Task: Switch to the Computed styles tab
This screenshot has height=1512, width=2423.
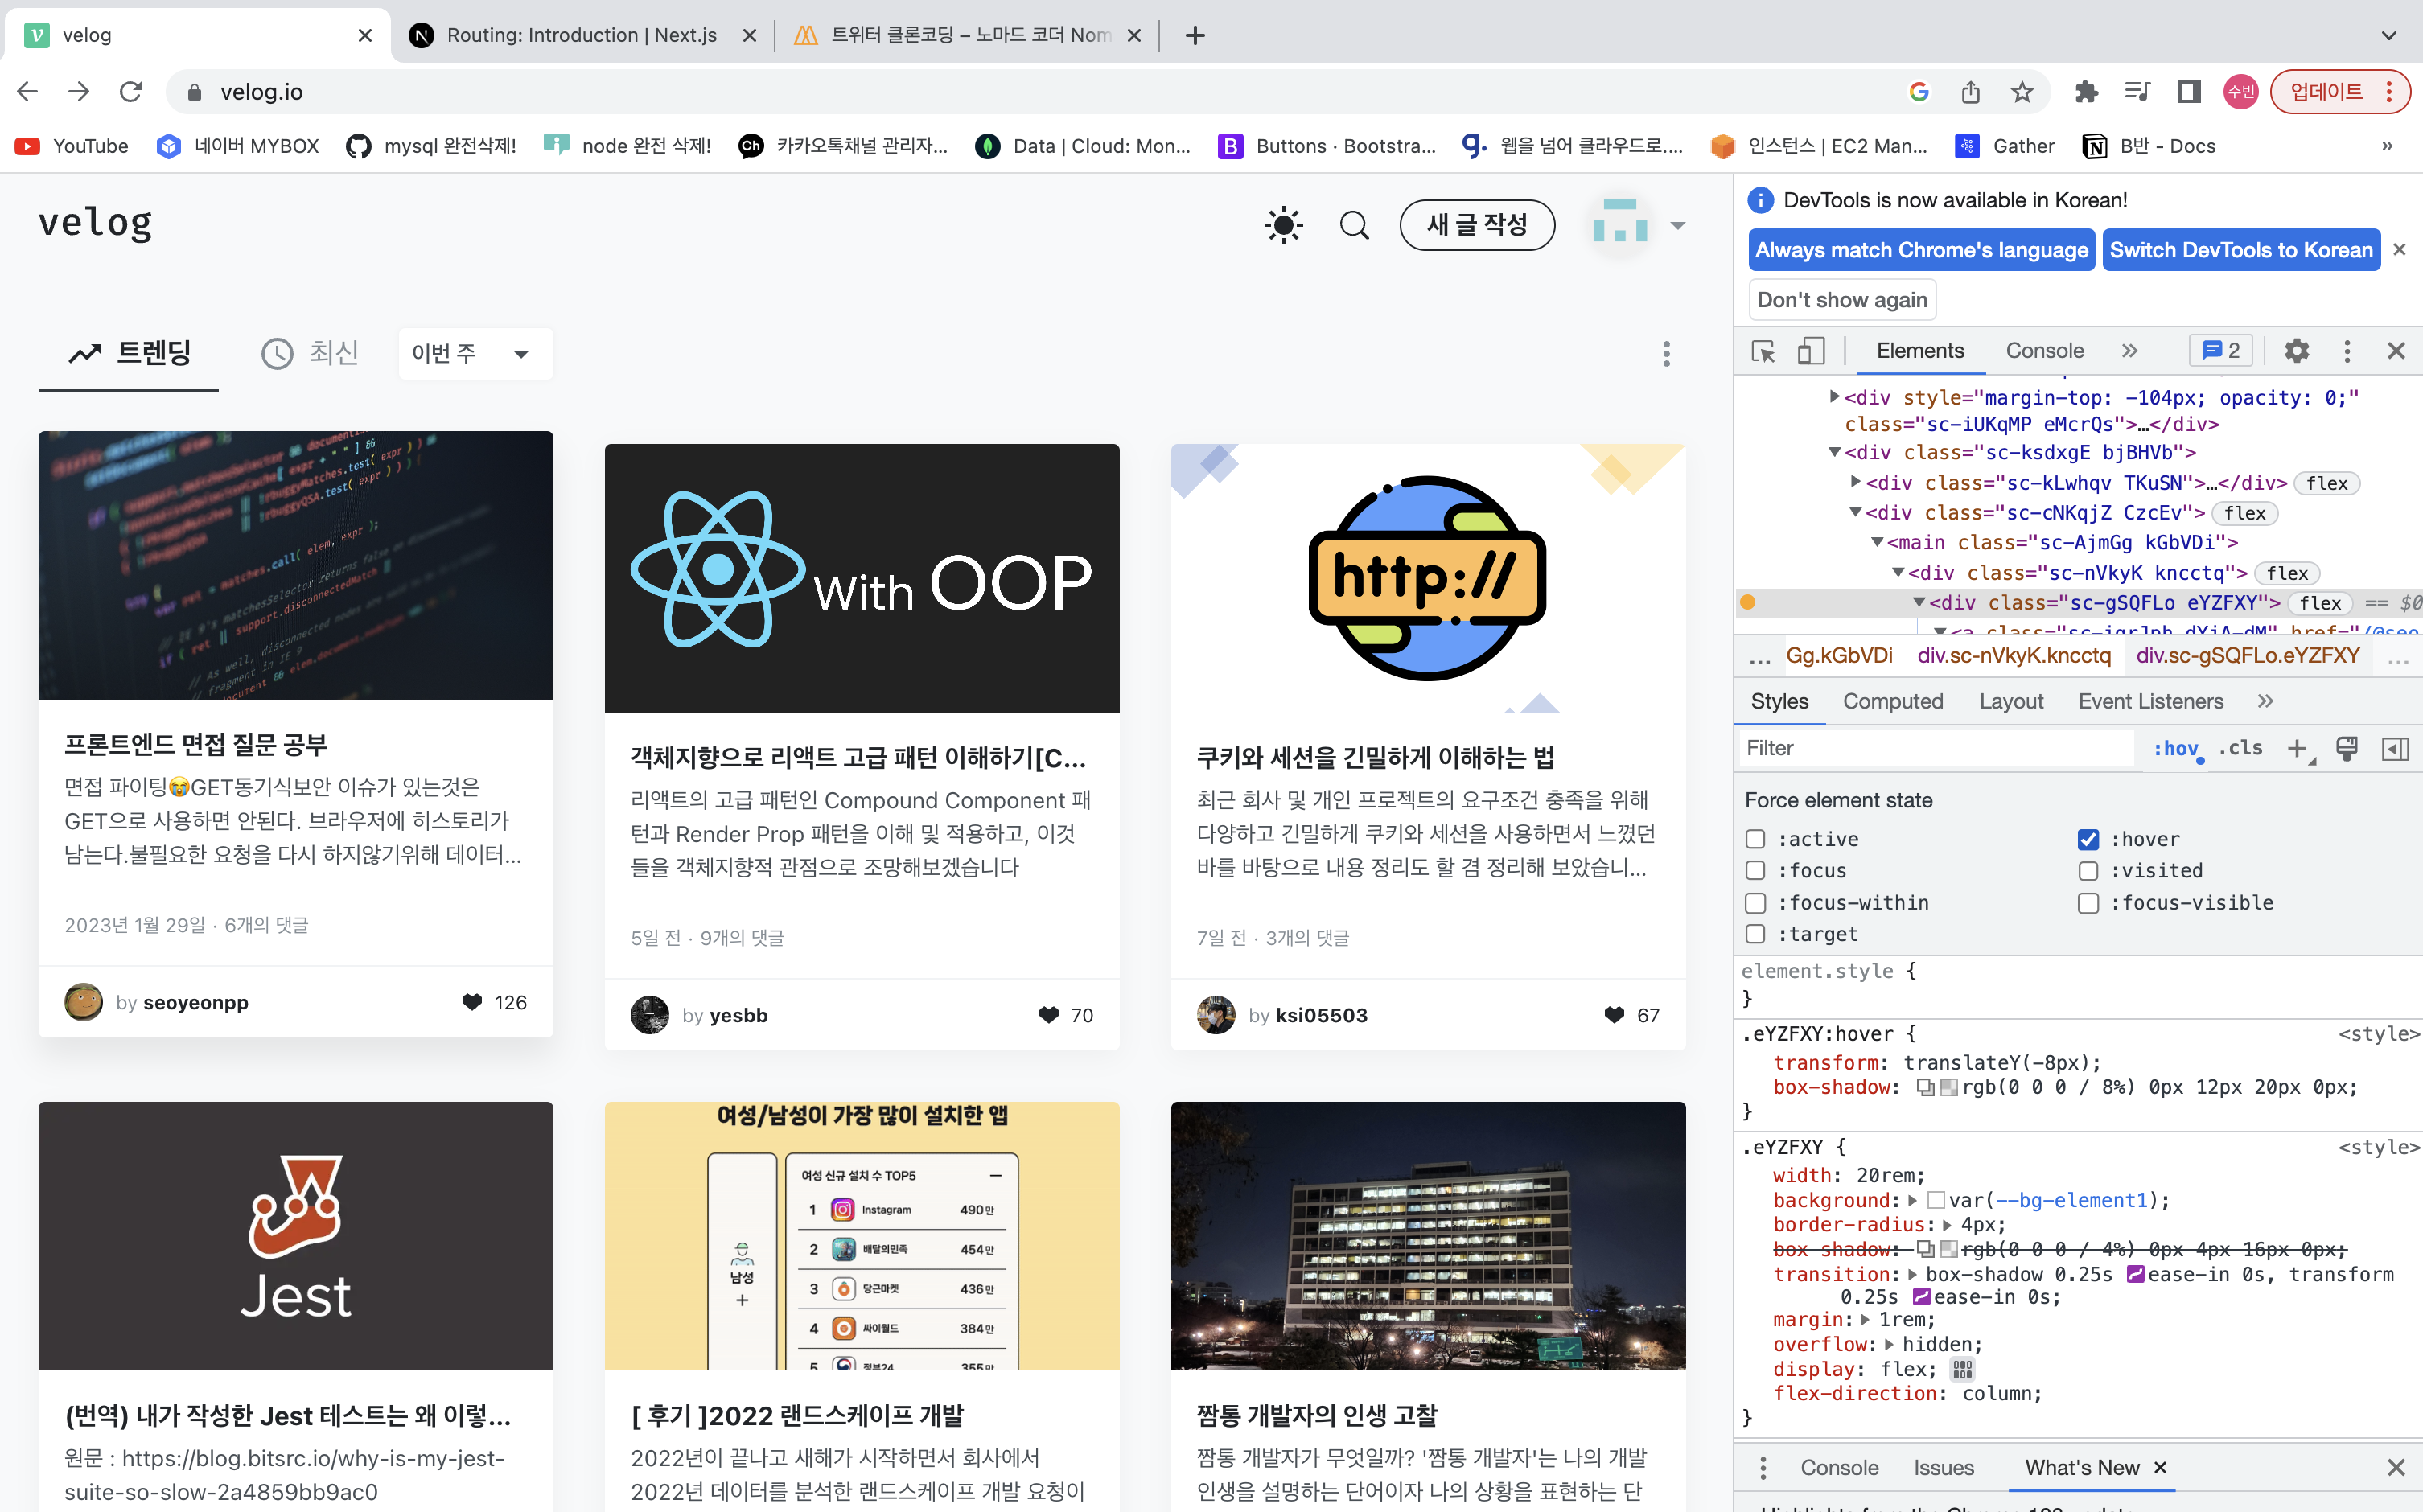Action: point(1892,701)
